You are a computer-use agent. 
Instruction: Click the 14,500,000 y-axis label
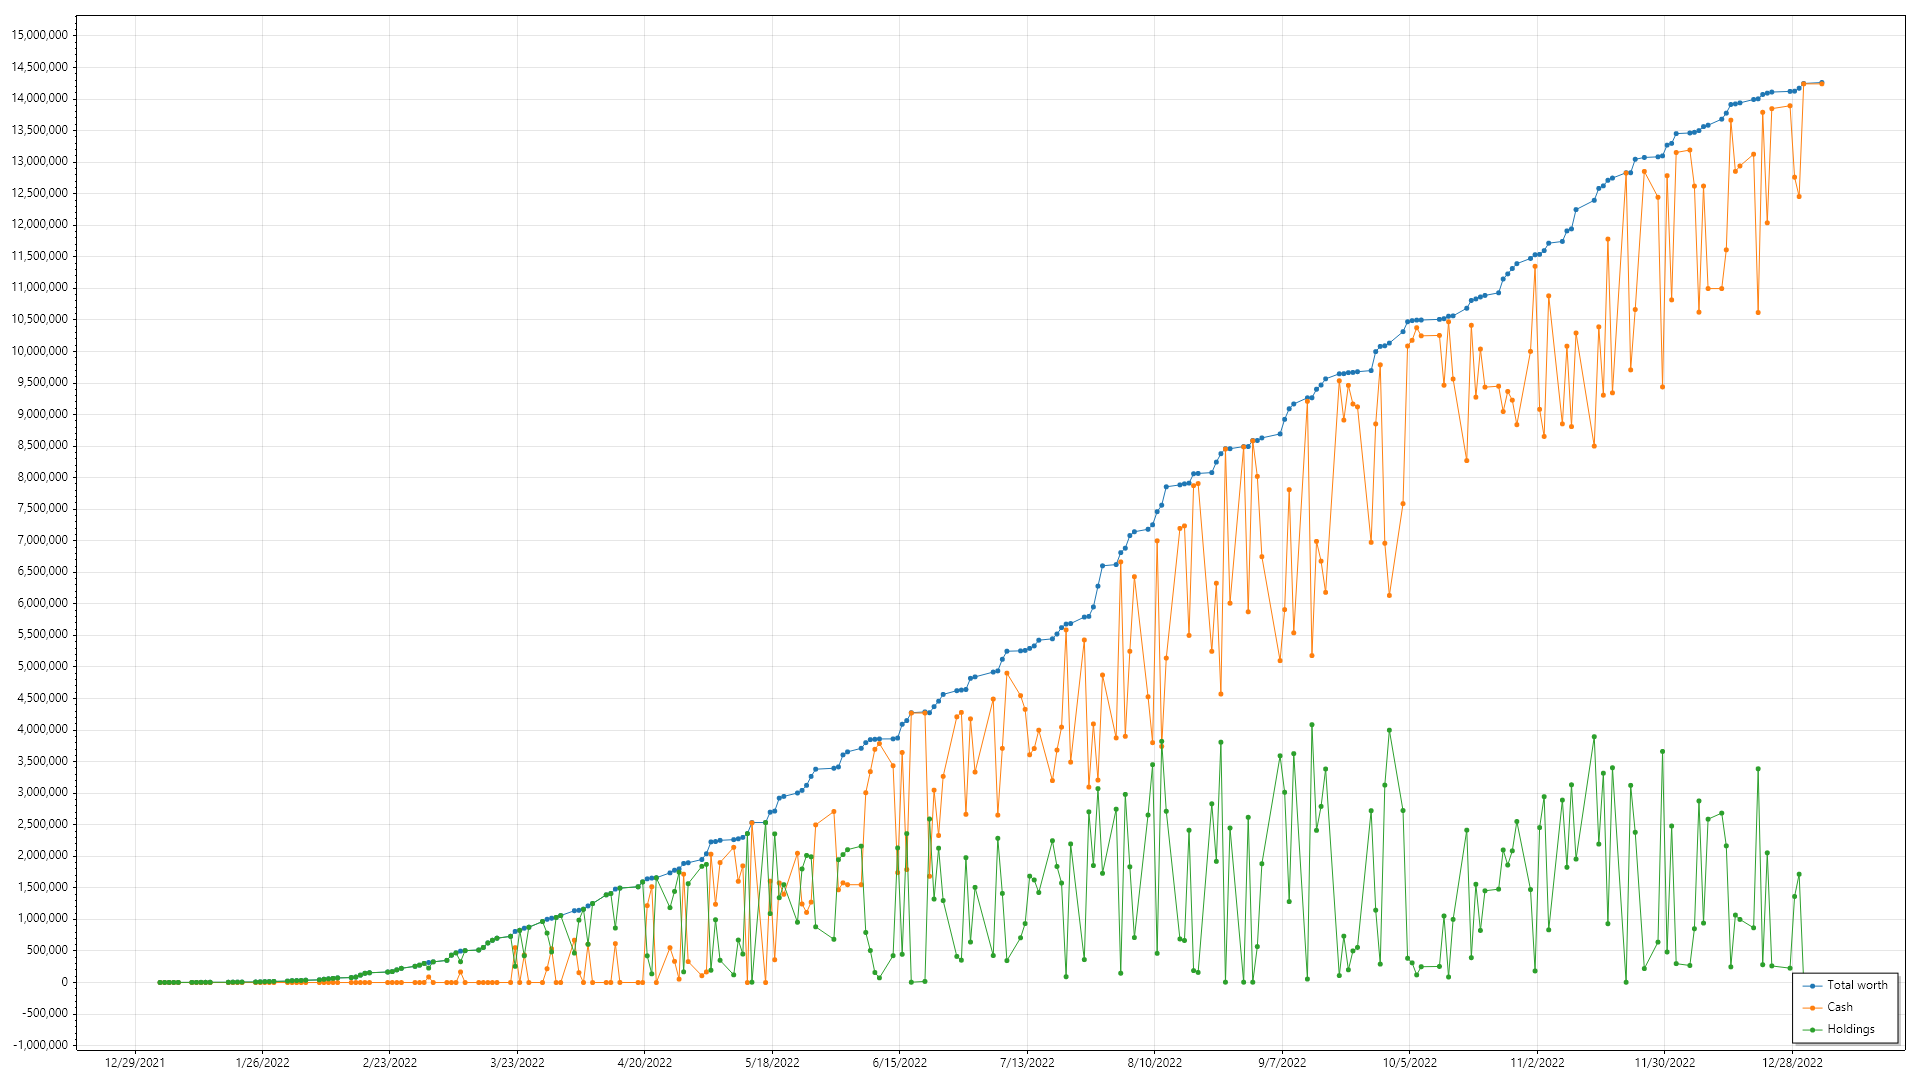[x=40, y=67]
